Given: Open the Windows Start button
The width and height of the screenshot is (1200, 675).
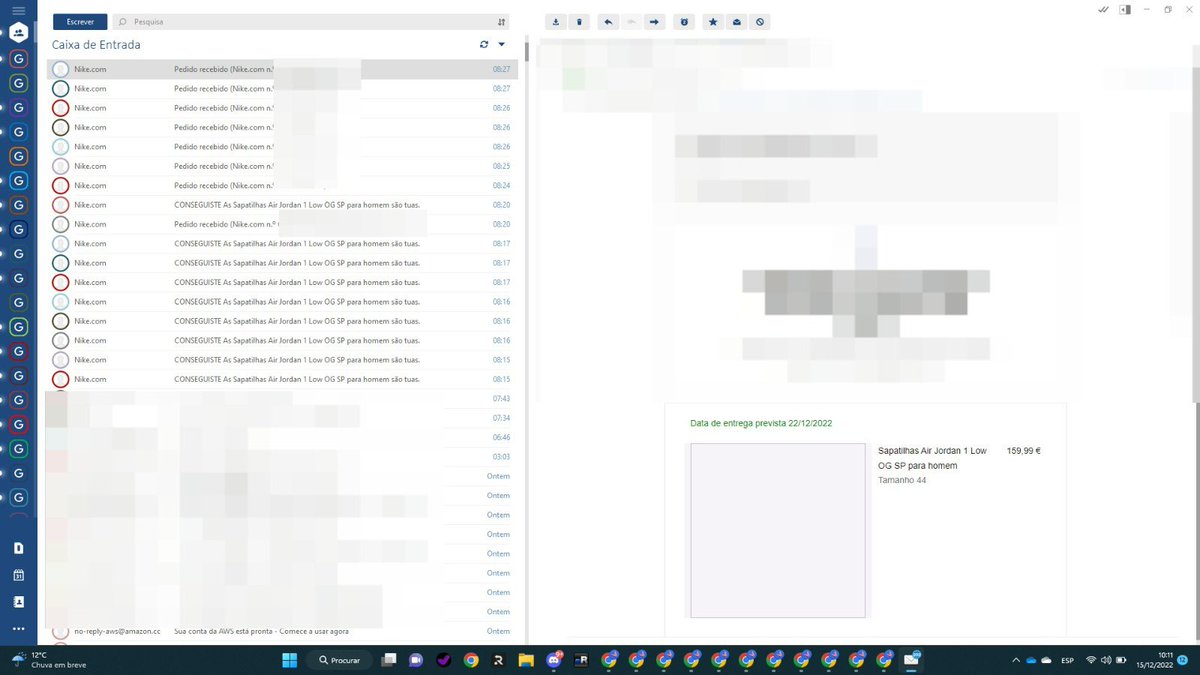Looking at the screenshot, I should [x=289, y=660].
